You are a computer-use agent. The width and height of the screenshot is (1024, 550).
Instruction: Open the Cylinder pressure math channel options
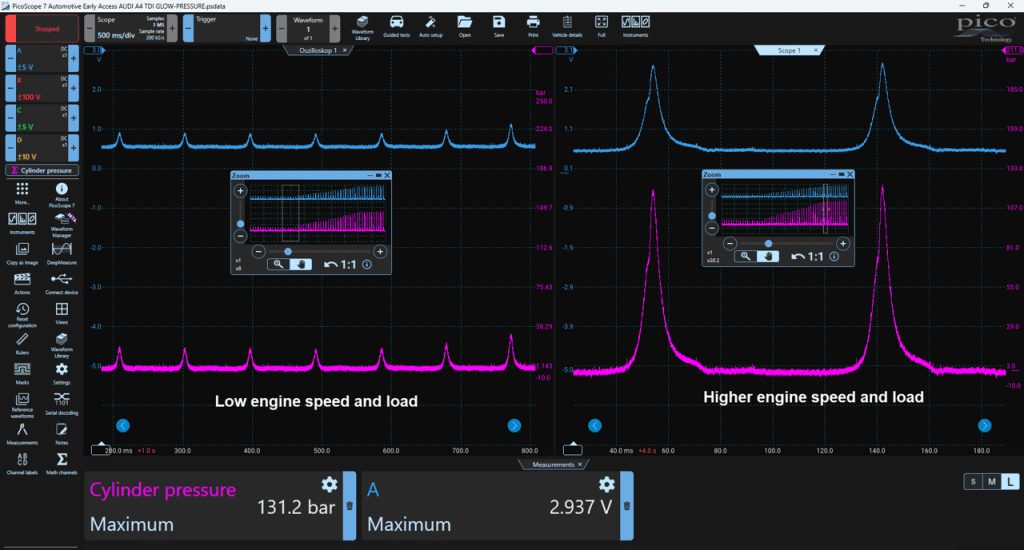click(x=42, y=170)
